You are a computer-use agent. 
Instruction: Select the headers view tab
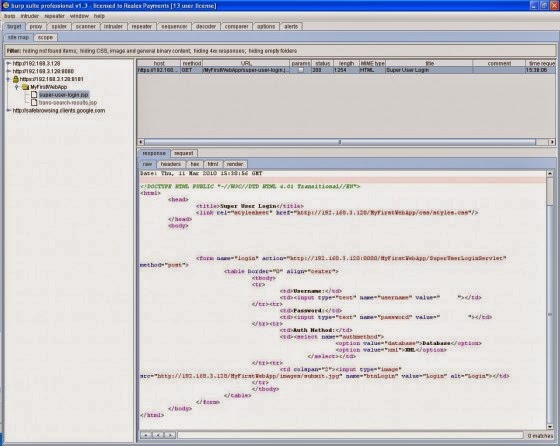click(171, 164)
